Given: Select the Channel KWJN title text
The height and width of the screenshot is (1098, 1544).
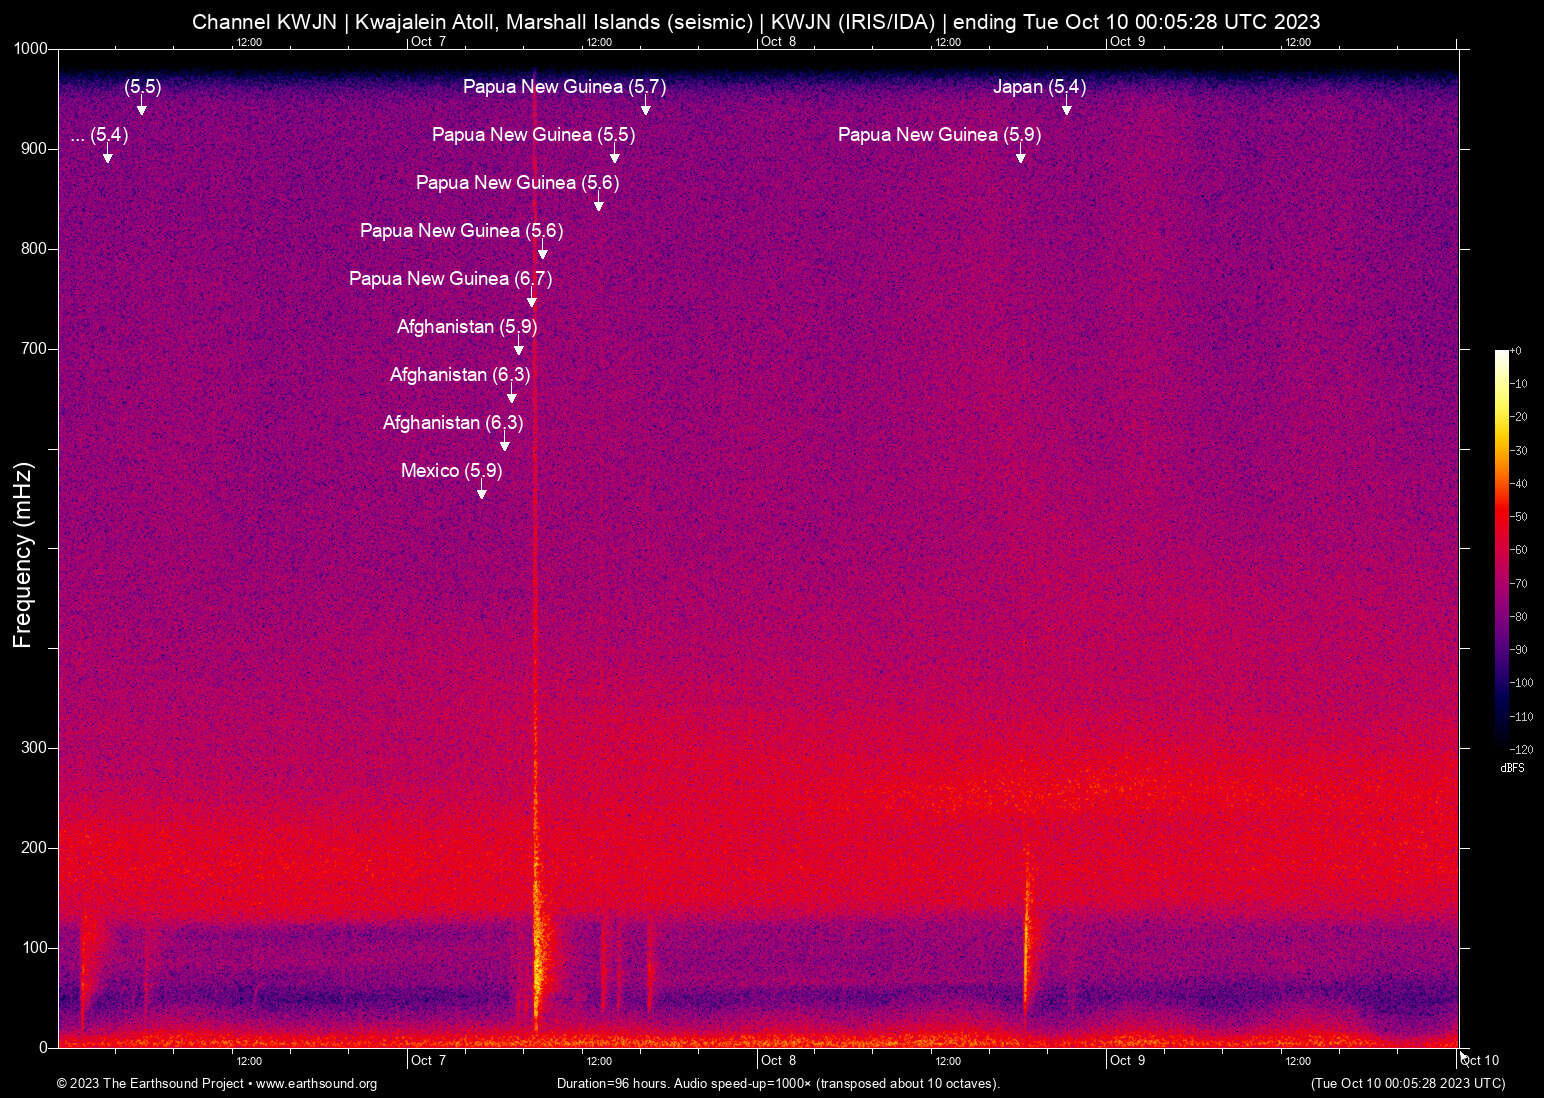Looking at the screenshot, I should [x=266, y=21].
